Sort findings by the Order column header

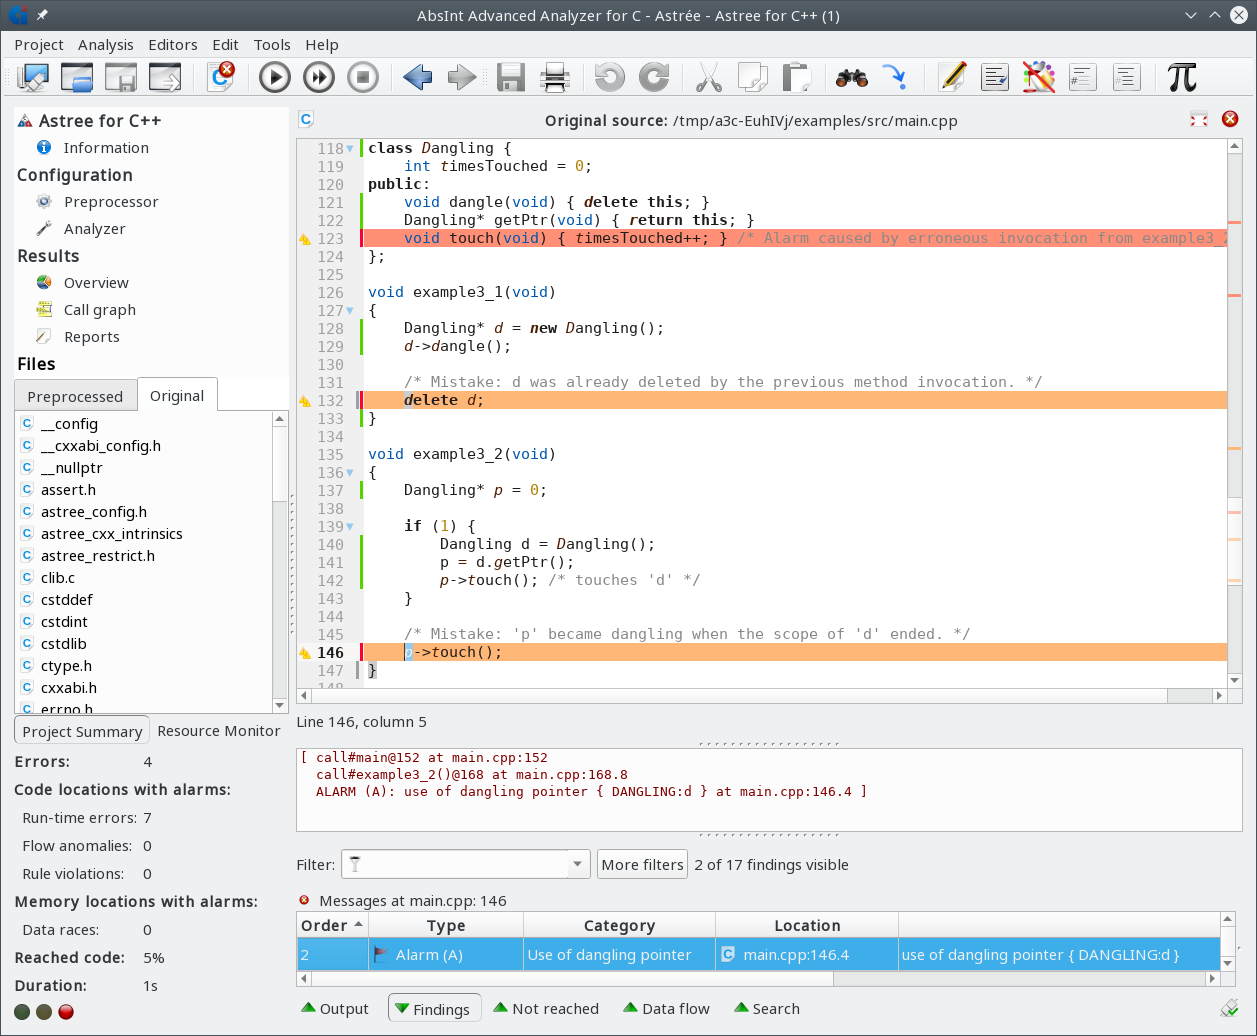333,926
